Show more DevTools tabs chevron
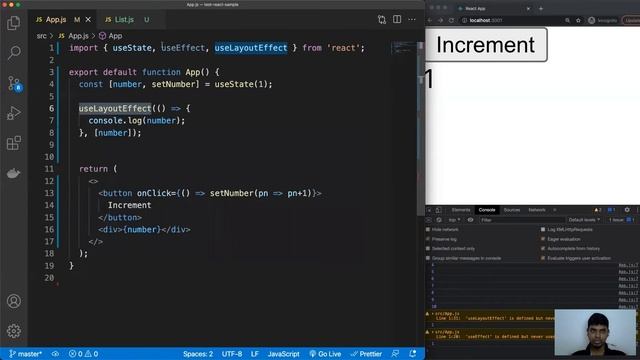The height and width of the screenshot is (360, 640). pyautogui.click(x=555, y=210)
